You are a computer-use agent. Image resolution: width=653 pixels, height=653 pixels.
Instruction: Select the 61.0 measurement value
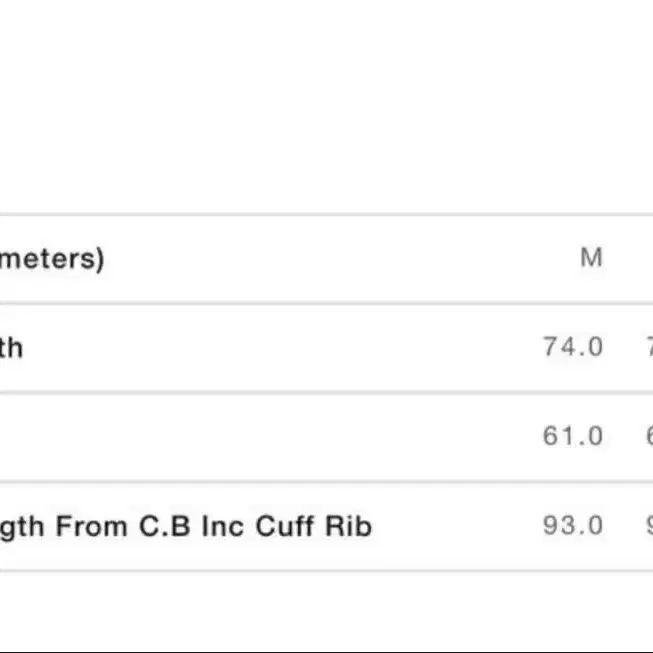[573, 436]
